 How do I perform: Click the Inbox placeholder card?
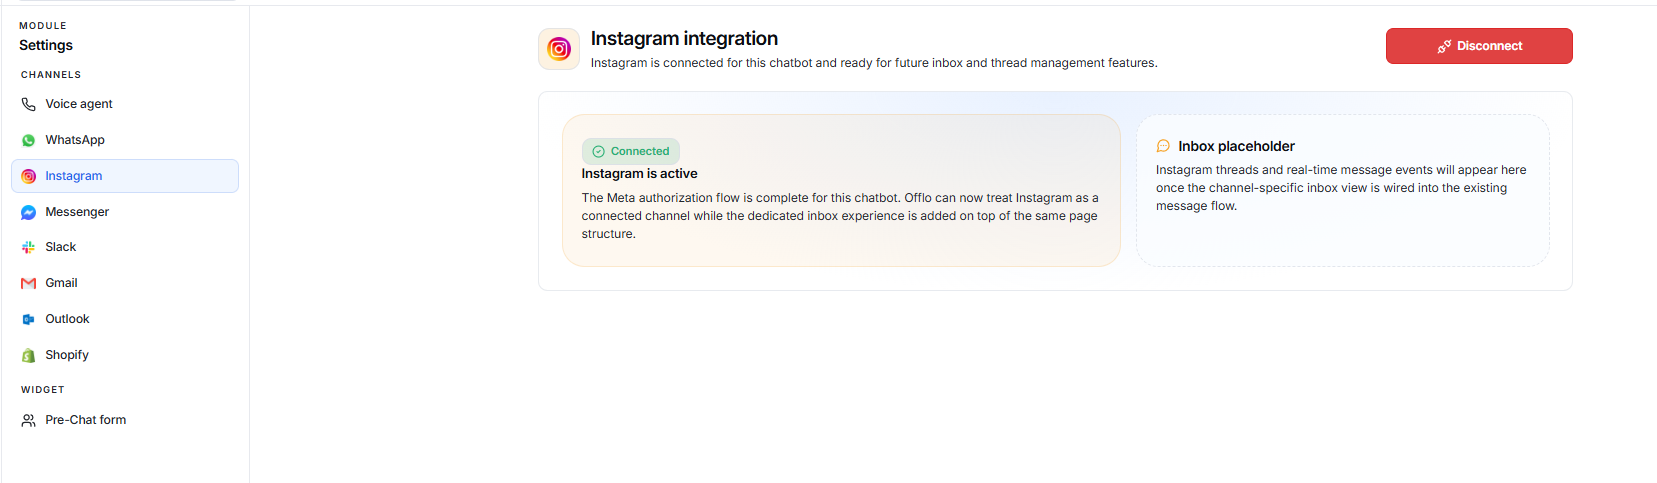click(x=1343, y=190)
